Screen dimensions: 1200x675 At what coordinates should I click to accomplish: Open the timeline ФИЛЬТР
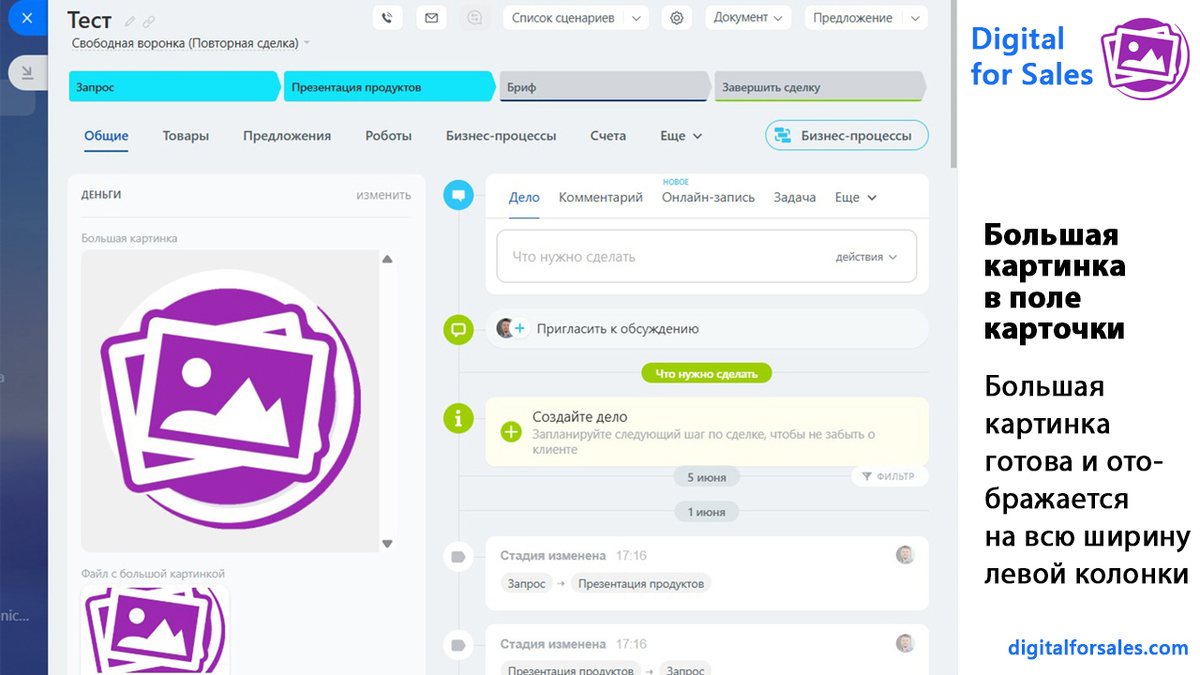coord(889,477)
